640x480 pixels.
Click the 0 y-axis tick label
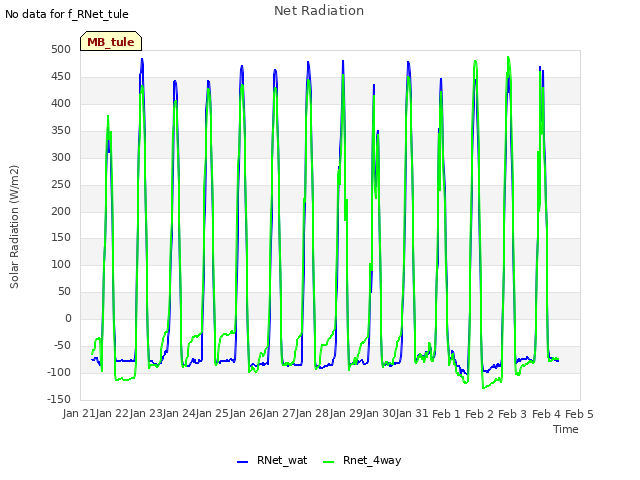pyautogui.click(x=68, y=318)
